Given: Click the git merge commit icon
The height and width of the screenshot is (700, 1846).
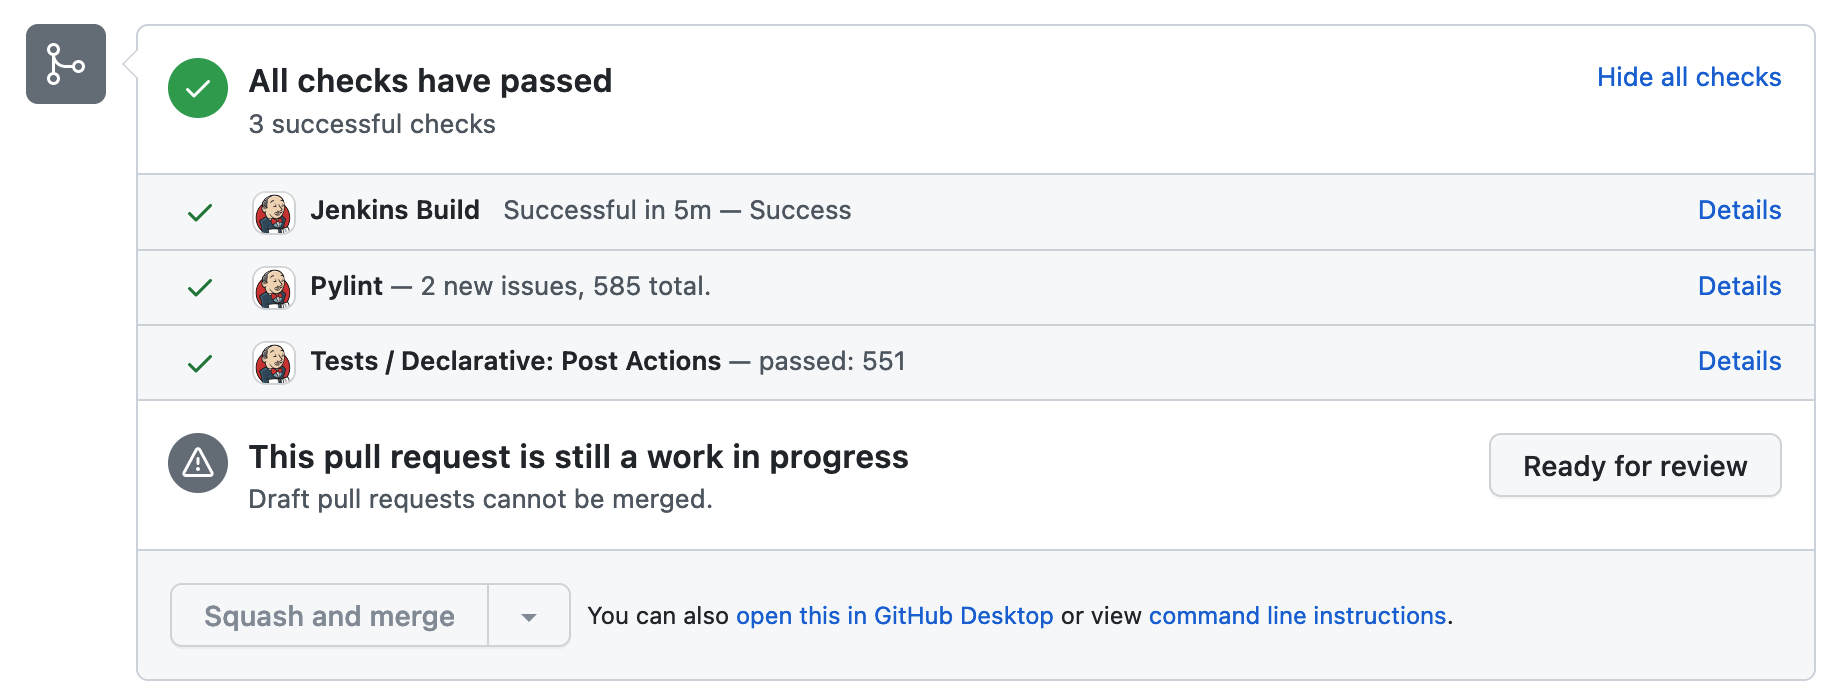Looking at the screenshot, I should tap(64, 65).
